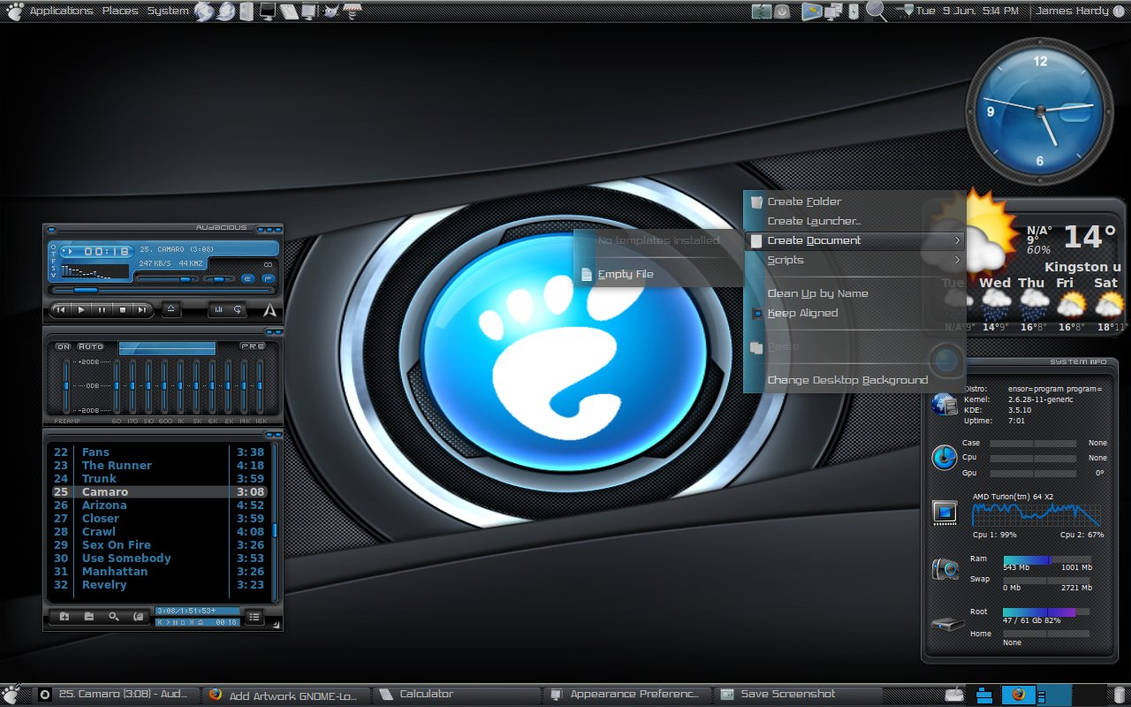Click the magnifier search icon in top panel
This screenshot has width=1131, height=707.
[x=876, y=11]
